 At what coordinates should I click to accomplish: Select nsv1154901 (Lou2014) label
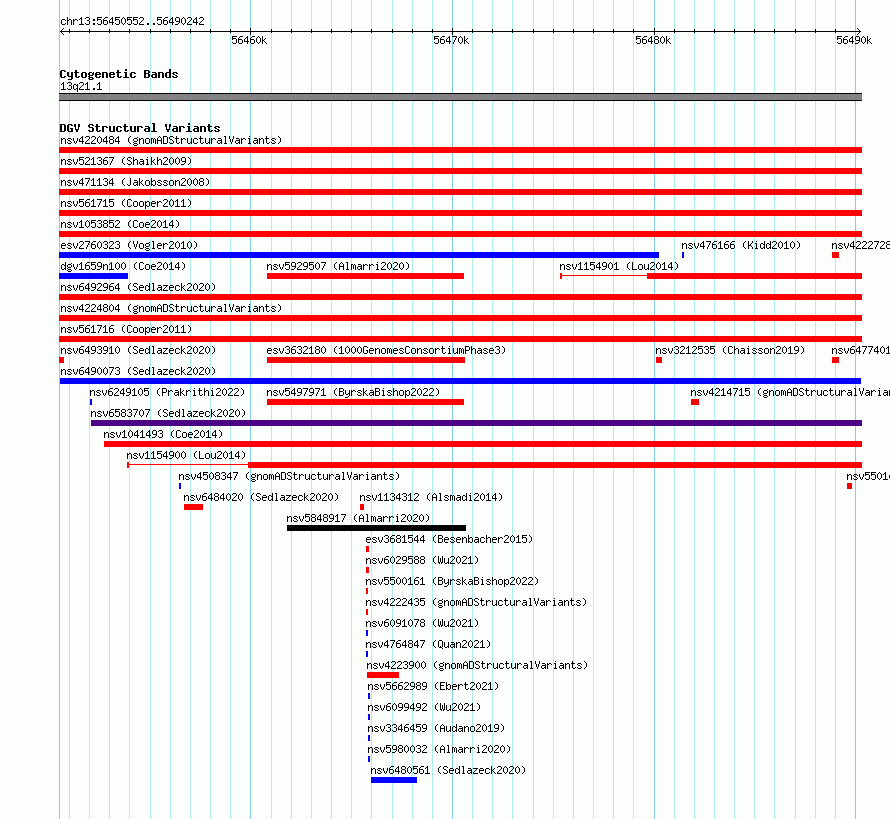[x=619, y=266]
